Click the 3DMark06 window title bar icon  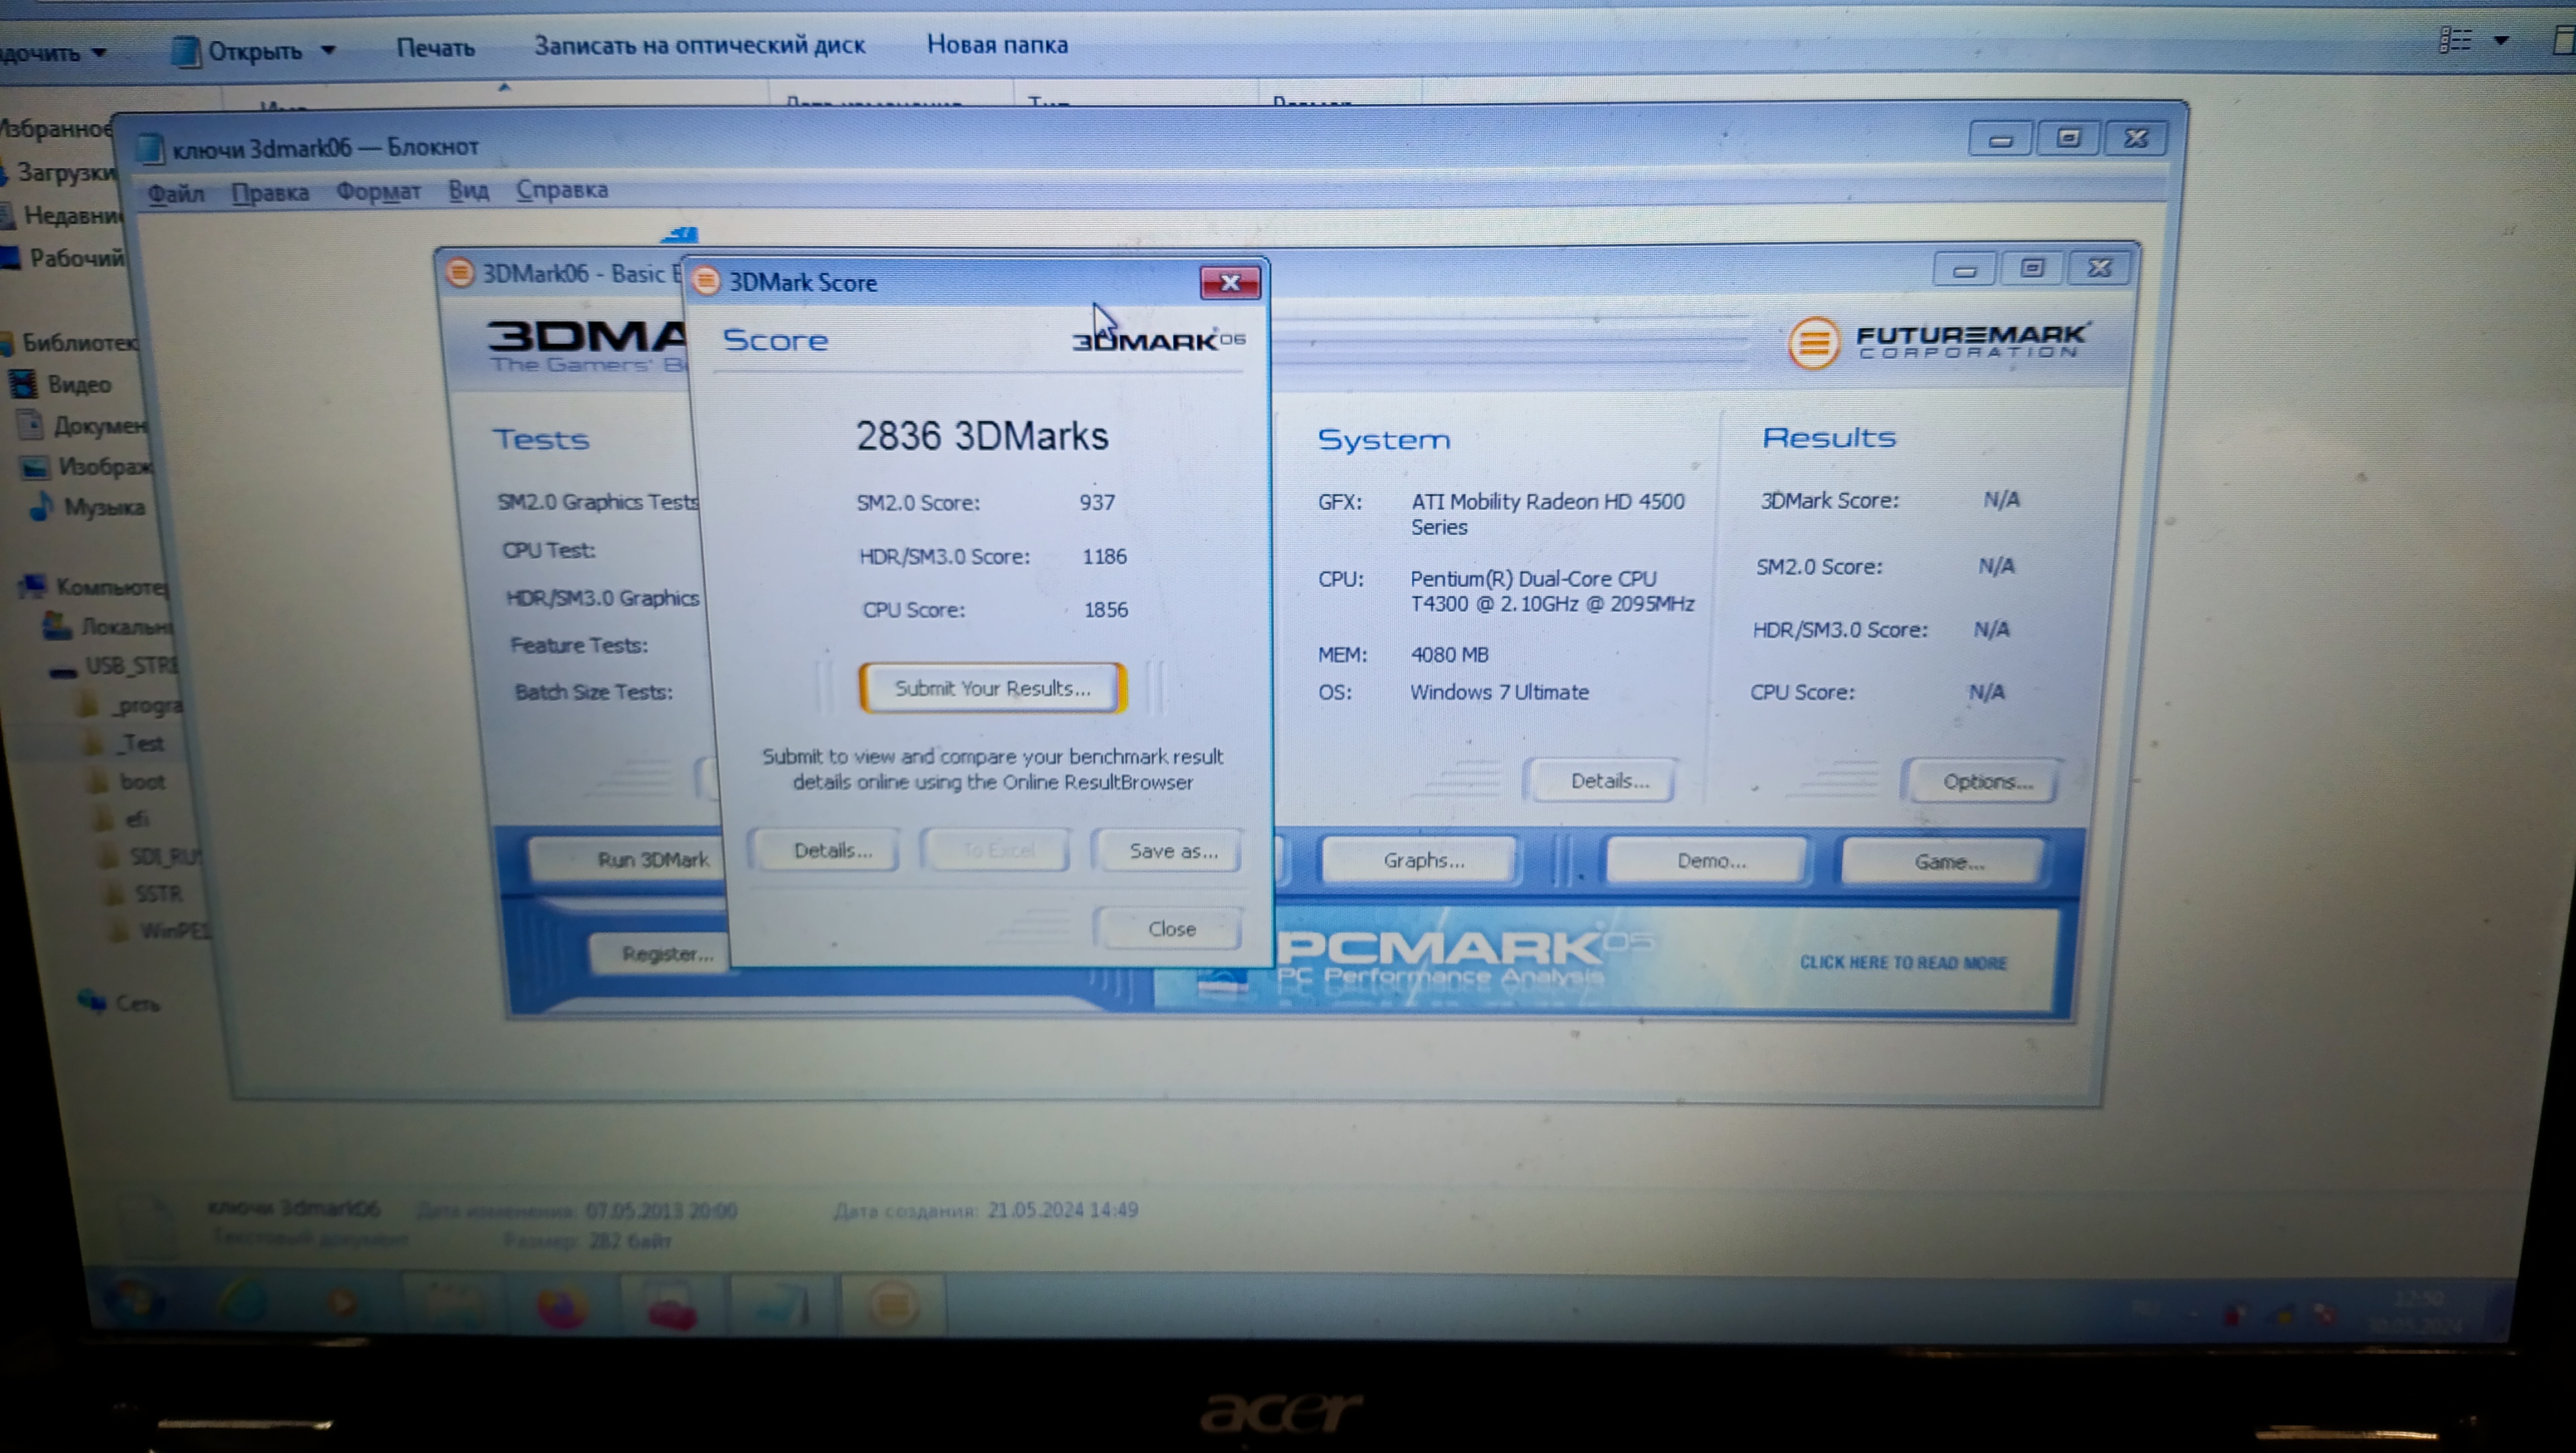460,272
